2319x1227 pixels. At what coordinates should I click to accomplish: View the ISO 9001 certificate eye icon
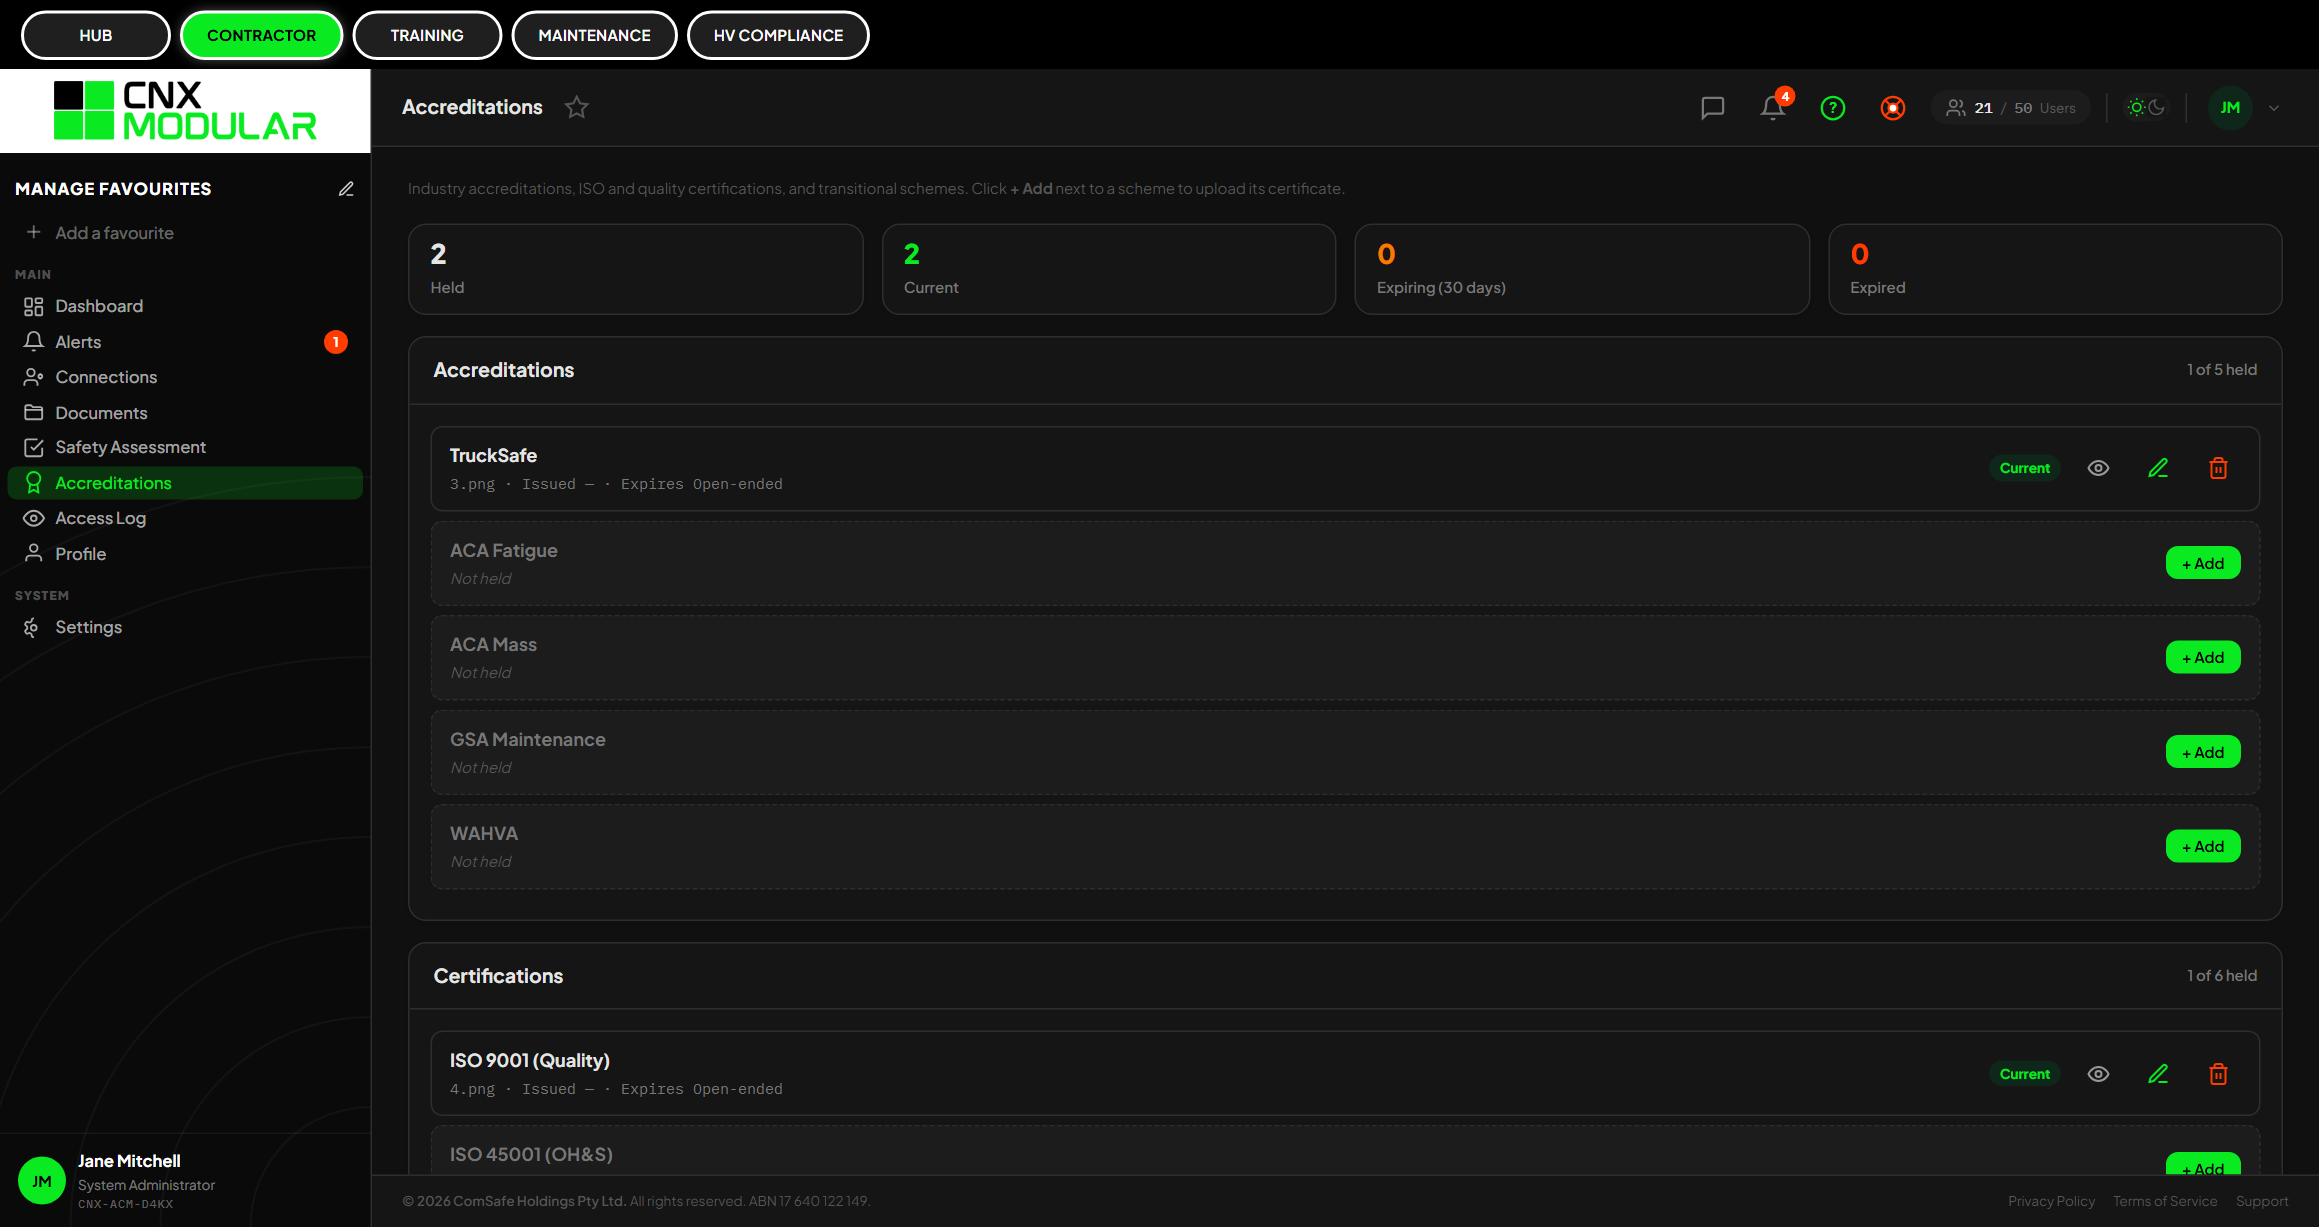pyautogui.click(x=2098, y=1074)
